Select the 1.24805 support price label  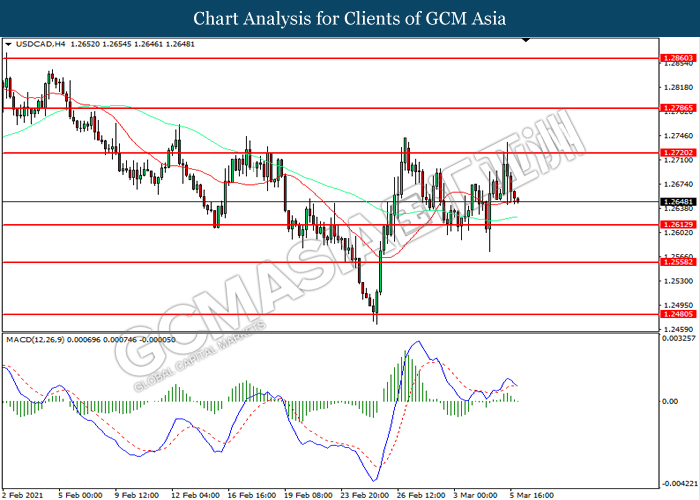678,314
